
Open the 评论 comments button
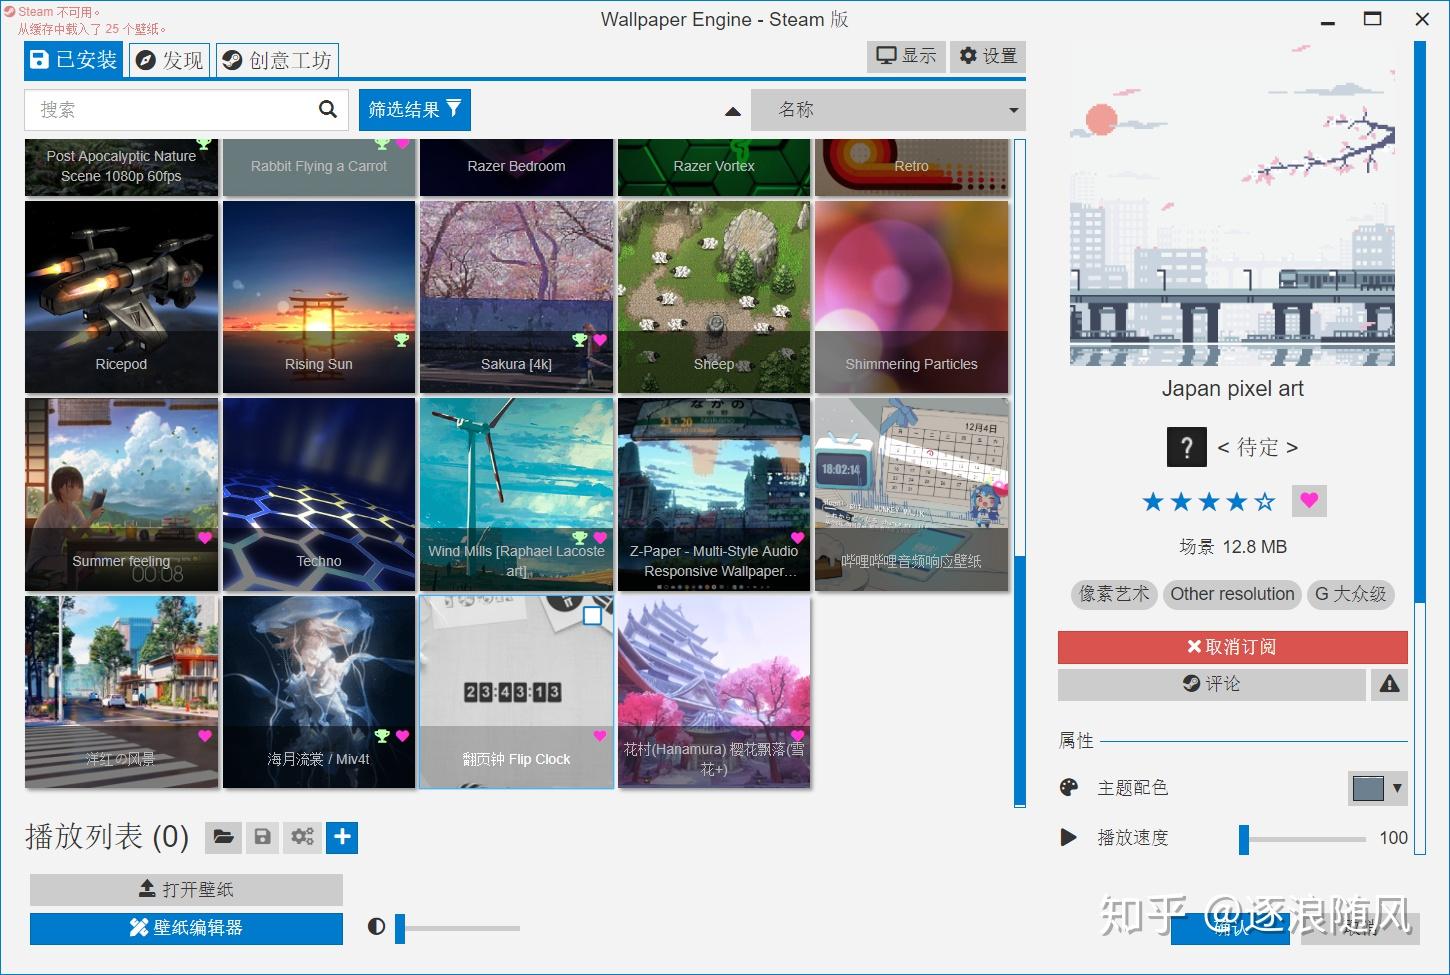(x=1211, y=684)
